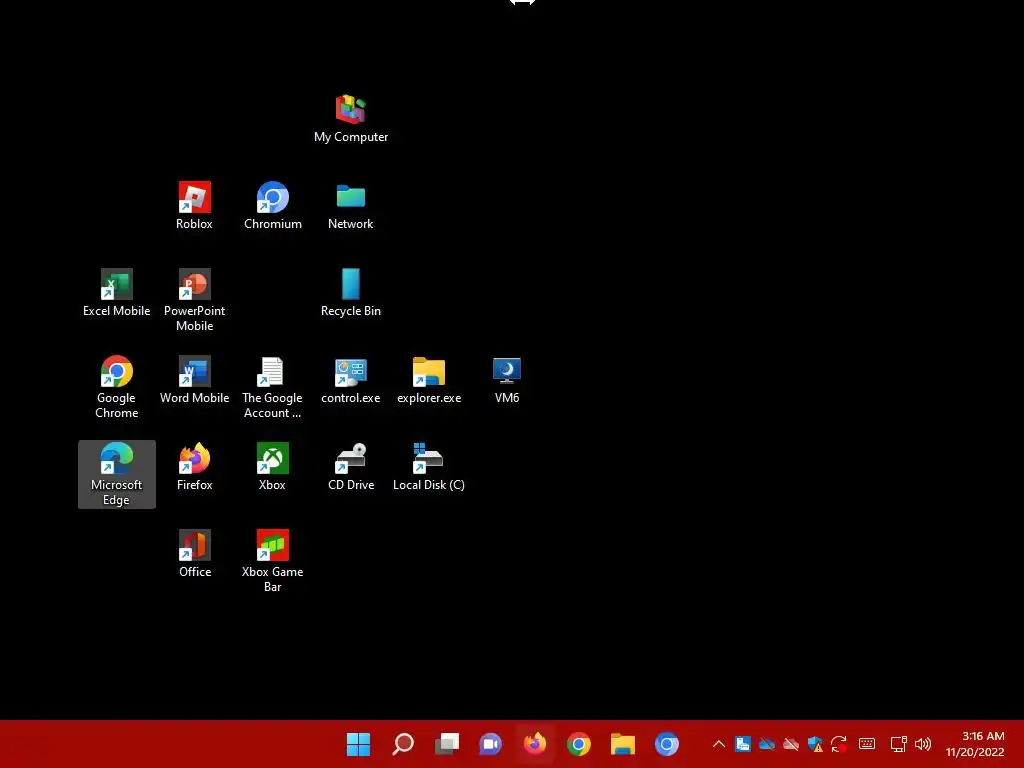Select the Excel Mobile shortcut

pos(116,293)
